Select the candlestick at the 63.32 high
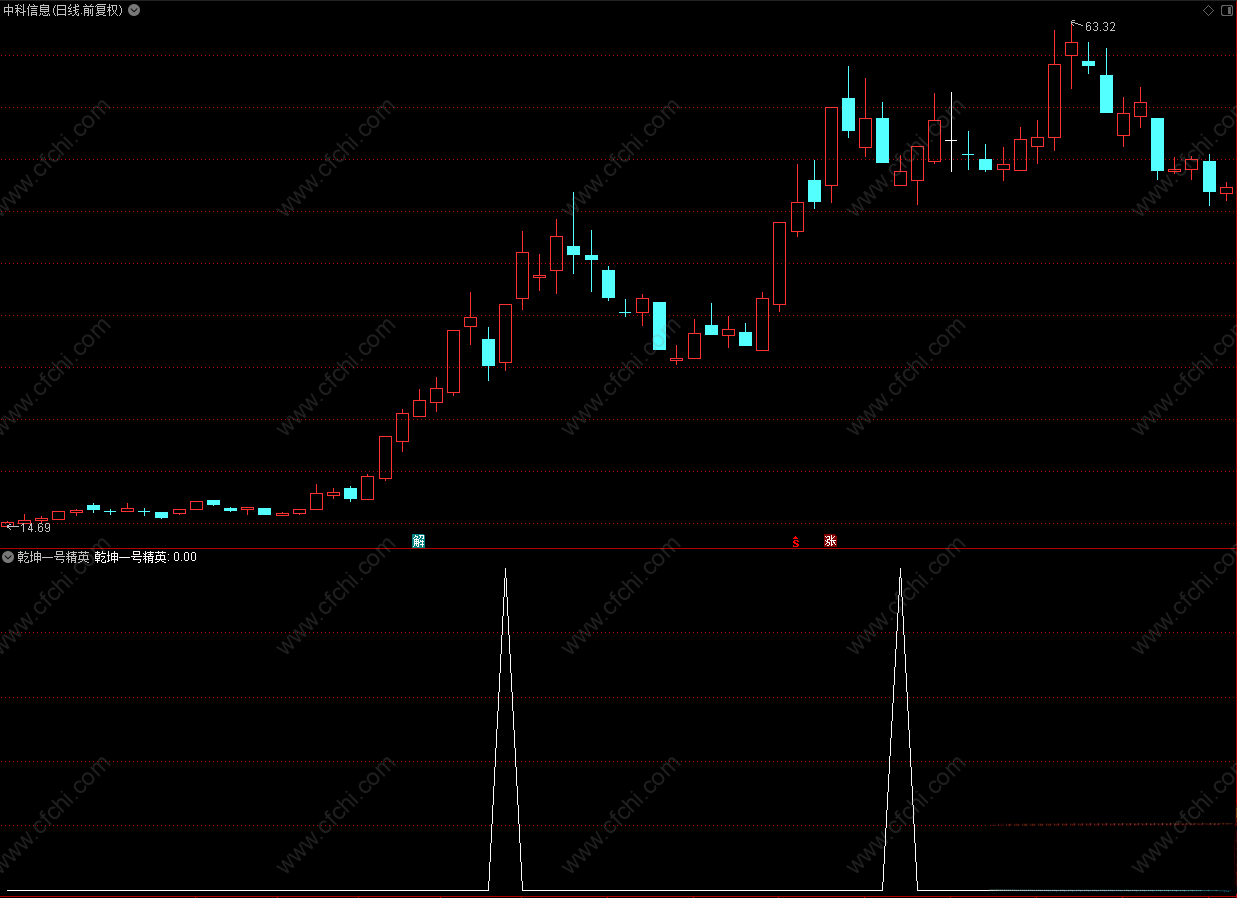1237x898 pixels. [1071, 48]
